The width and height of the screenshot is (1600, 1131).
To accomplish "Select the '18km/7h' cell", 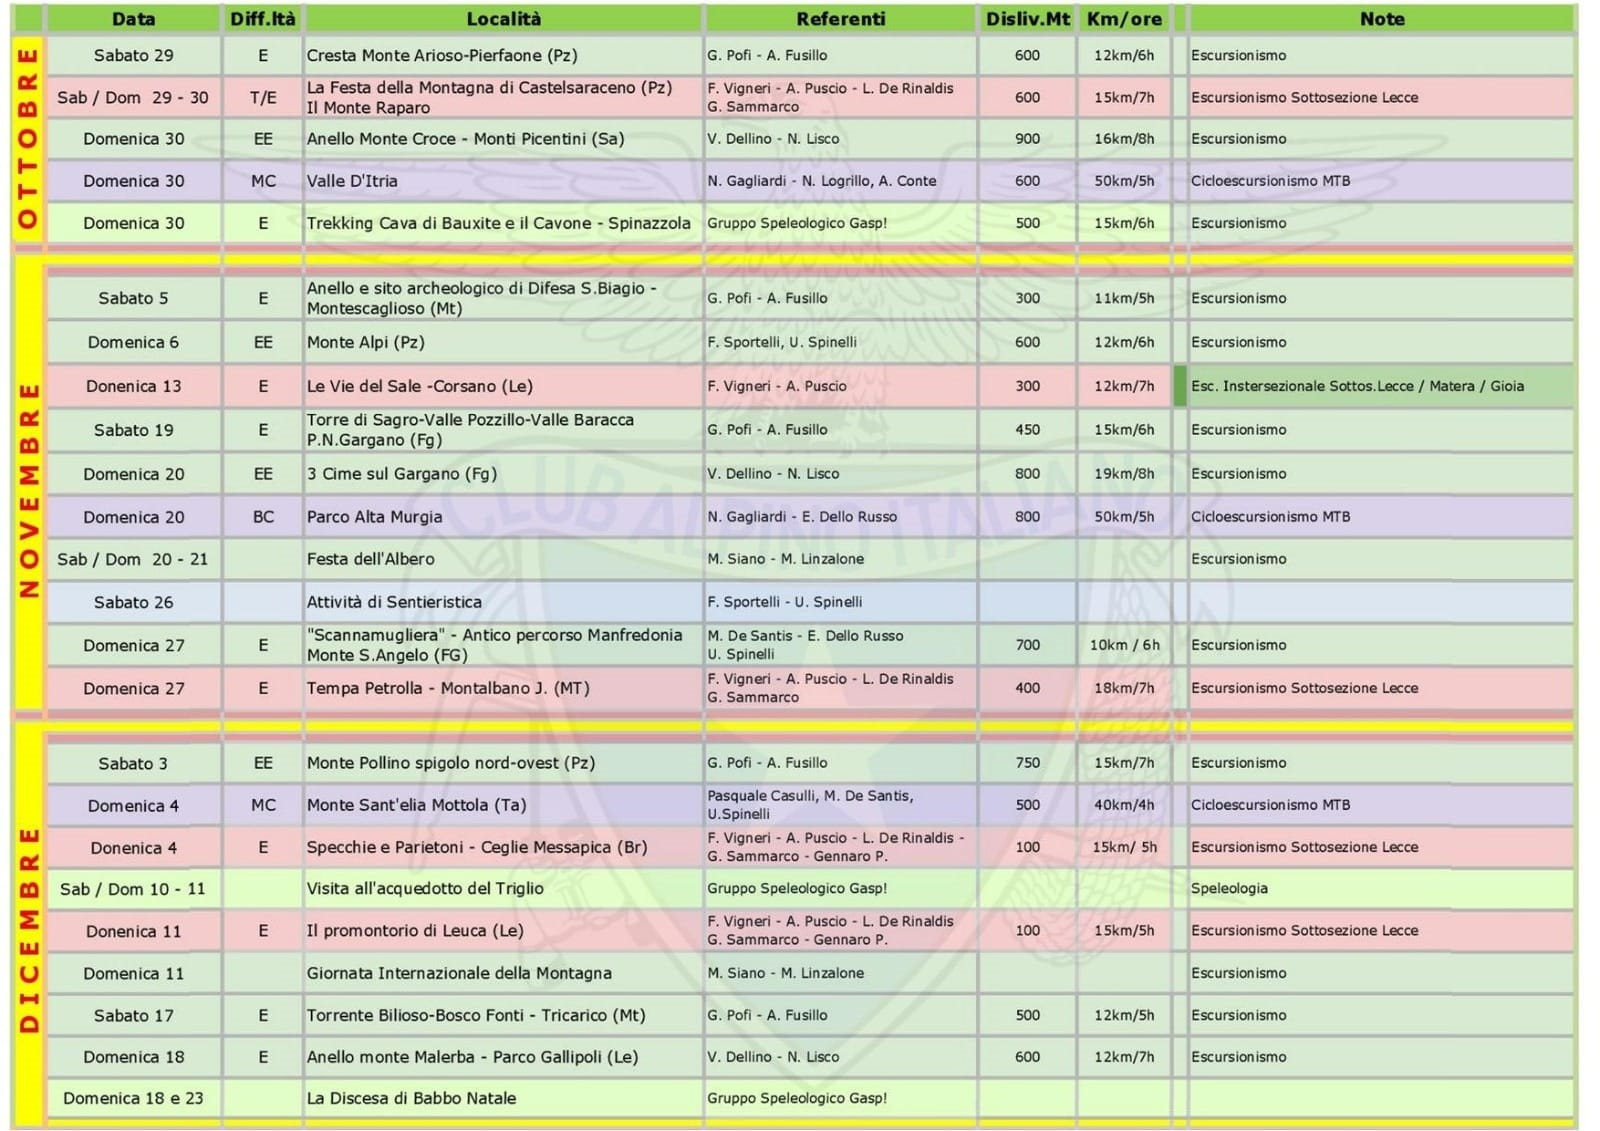I will click(x=1124, y=688).
